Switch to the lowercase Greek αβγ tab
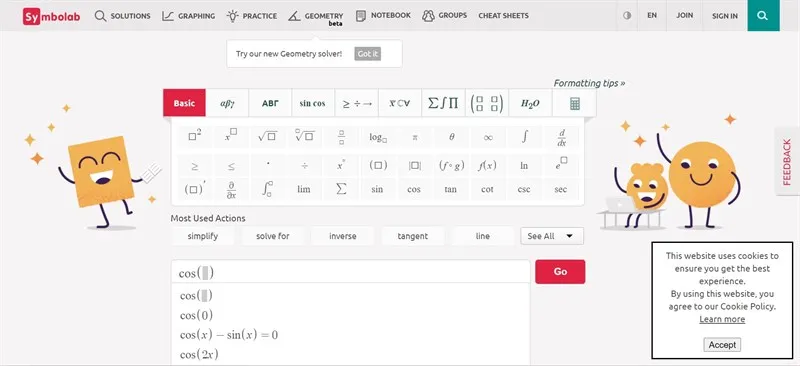The image size is (800, 366). click(x=227, y=103)
